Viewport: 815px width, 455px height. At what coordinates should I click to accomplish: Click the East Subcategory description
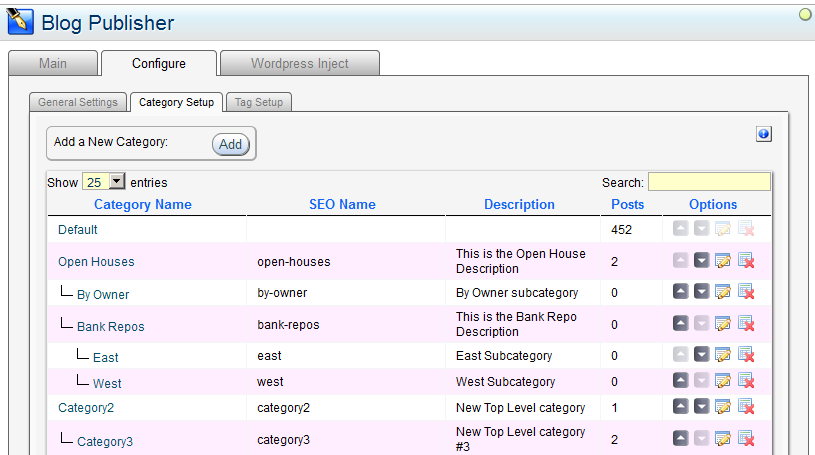coord(504,356)
